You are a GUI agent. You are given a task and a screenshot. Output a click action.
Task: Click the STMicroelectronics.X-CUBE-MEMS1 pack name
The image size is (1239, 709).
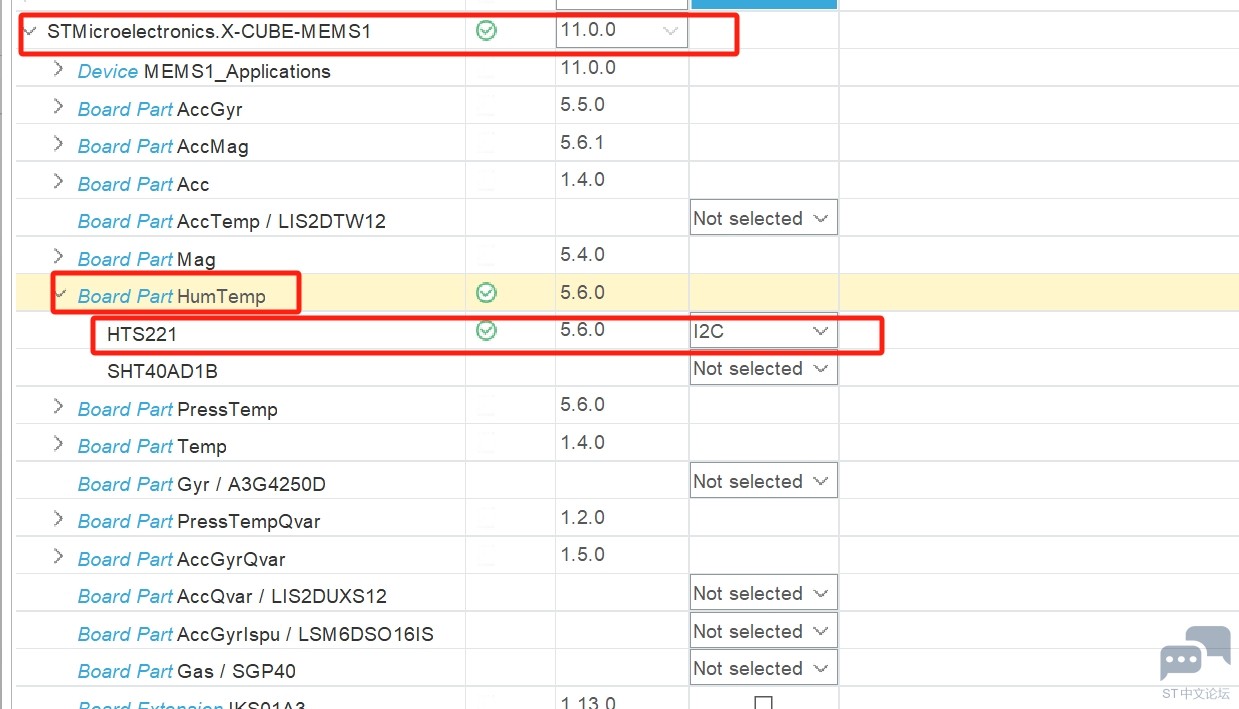point(209,32)
